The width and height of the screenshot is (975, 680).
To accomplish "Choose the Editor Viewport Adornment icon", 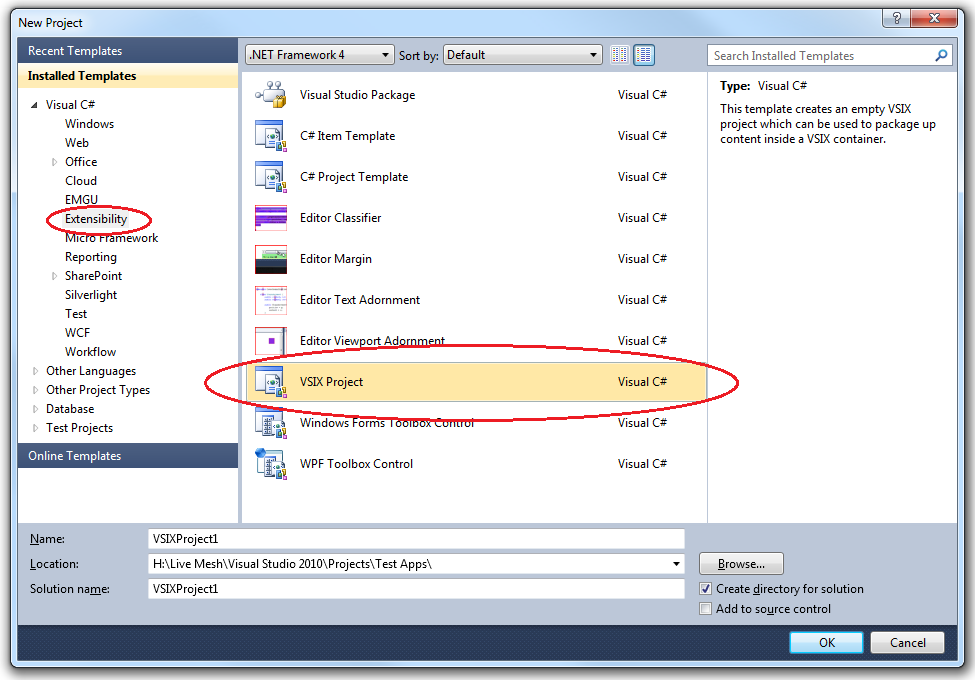I will click(271, 341).
